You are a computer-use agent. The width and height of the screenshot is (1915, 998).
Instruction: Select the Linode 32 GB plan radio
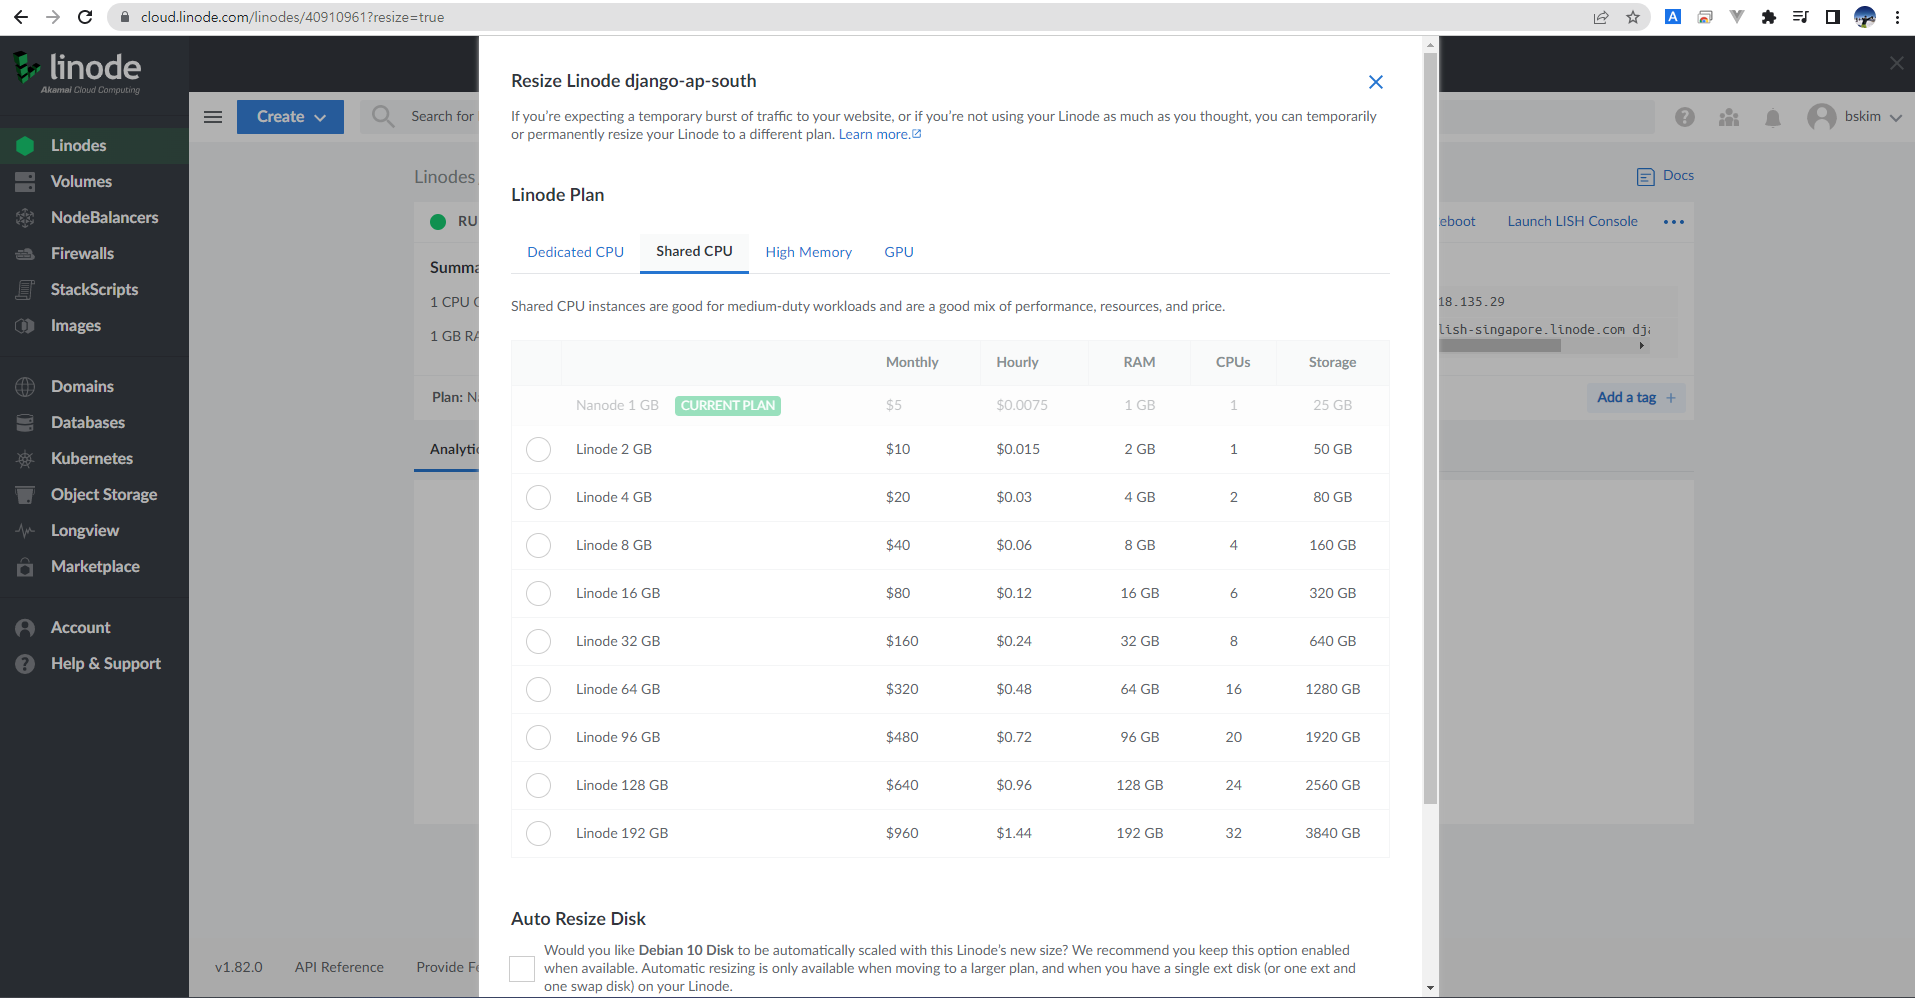(x=538, y=641)
